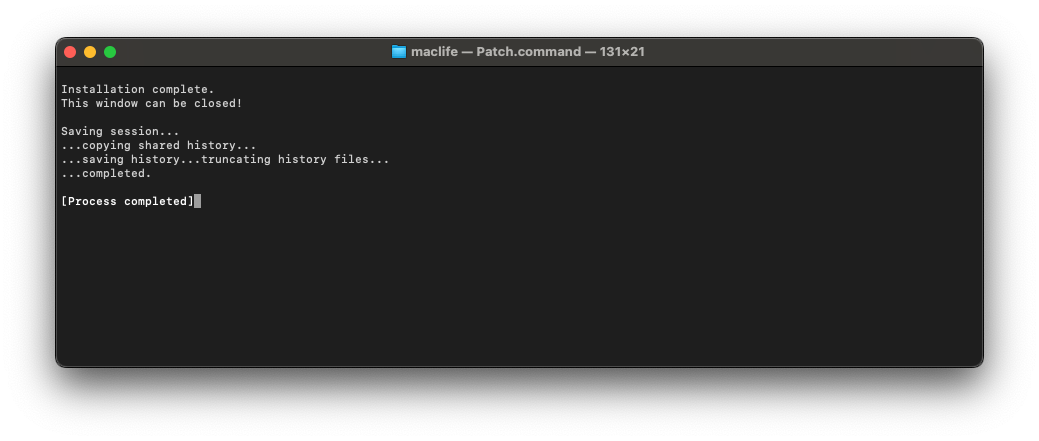Click the gray terminal cursor block
The image size is (1039, 441).
click(198, 201)
